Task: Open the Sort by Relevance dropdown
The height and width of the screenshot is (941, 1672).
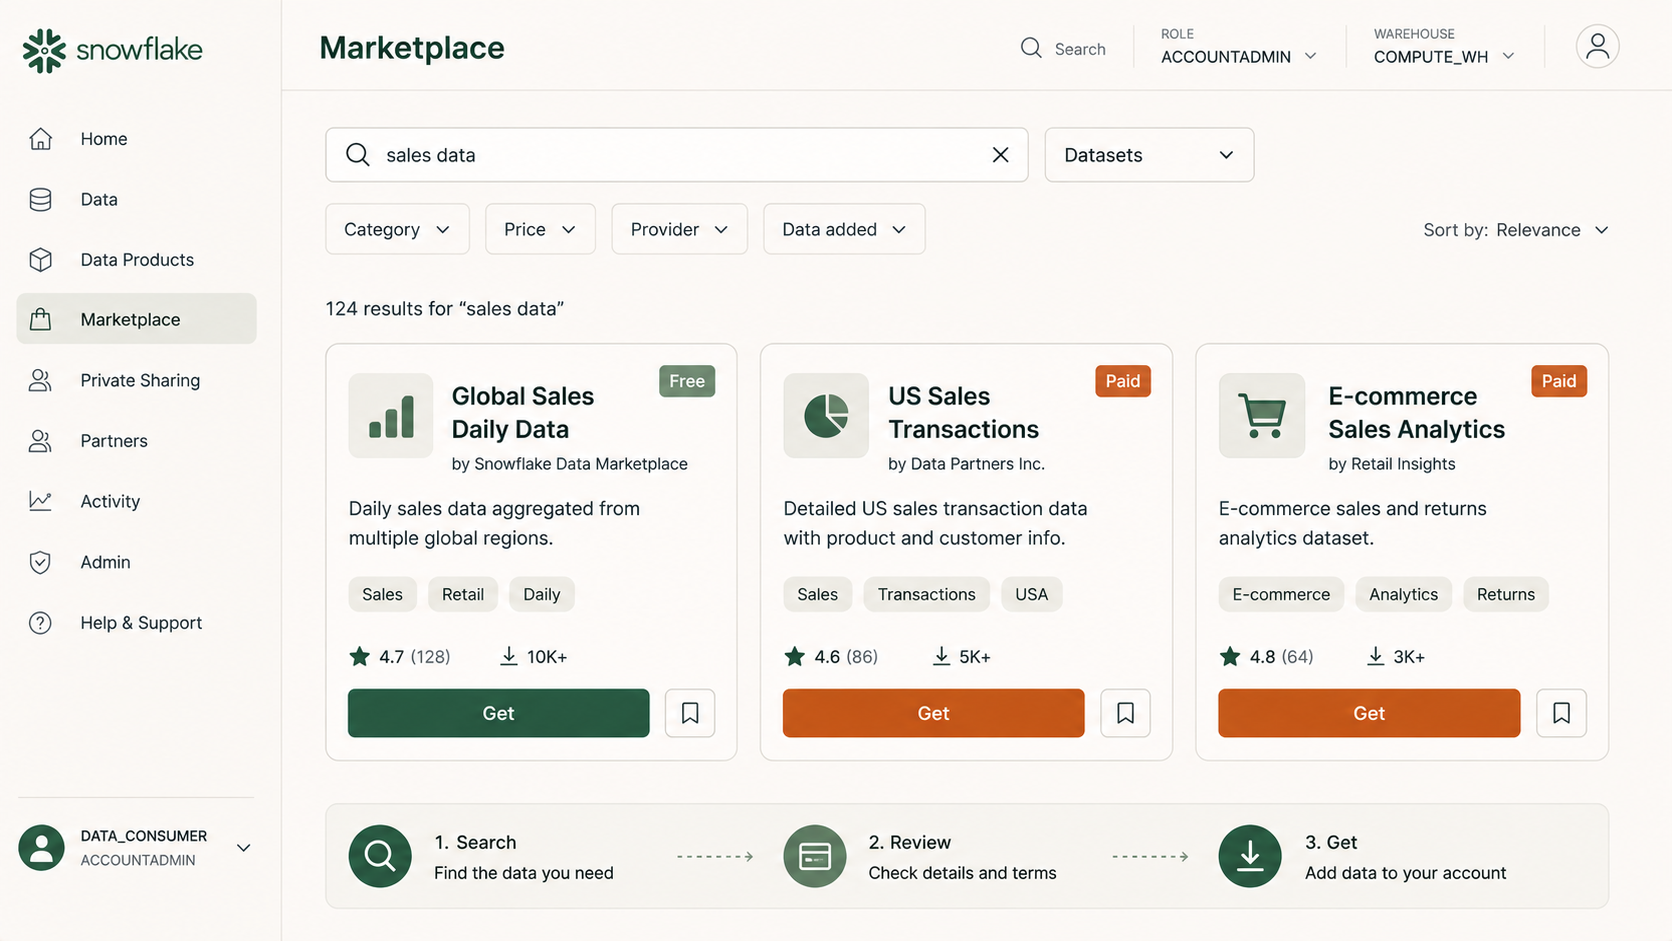Action: [x=1516, y=230]
